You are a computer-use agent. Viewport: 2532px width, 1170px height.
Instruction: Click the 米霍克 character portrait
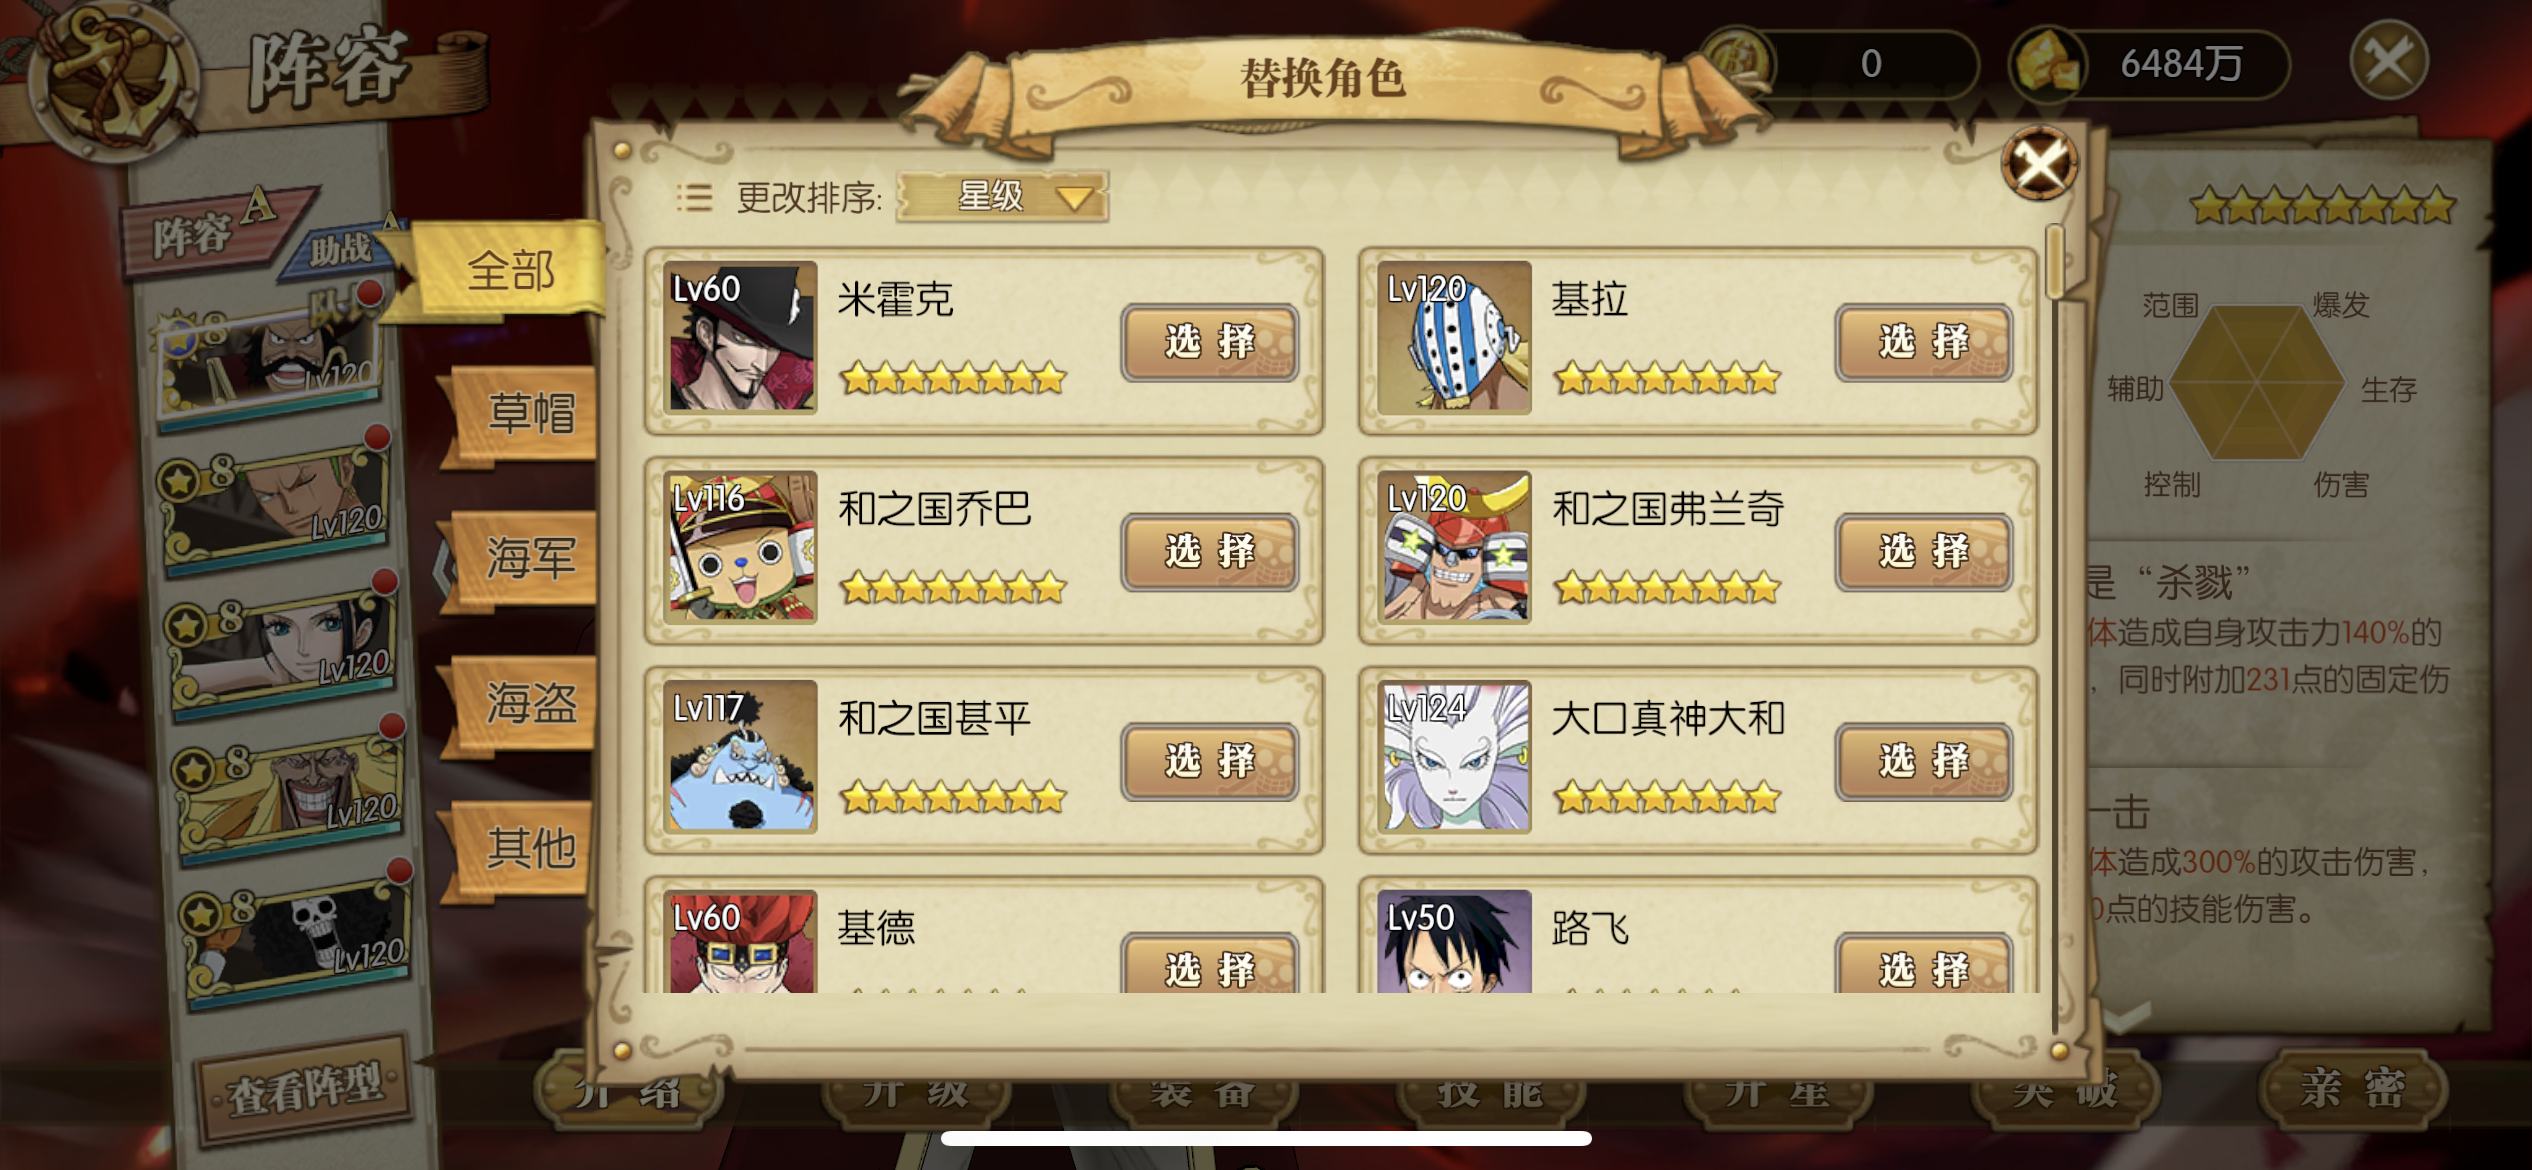coord(742,337)
